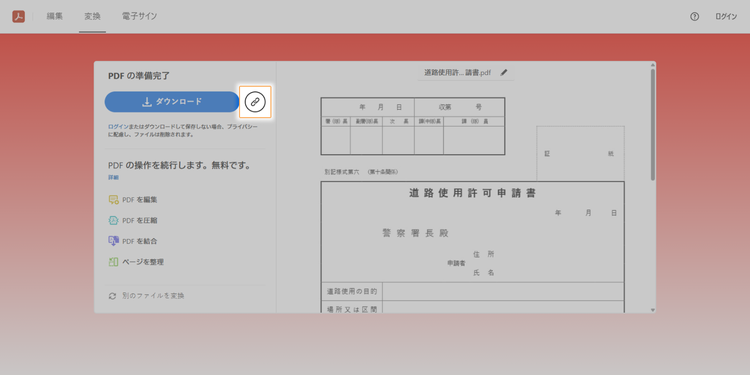Screen dimensions: 750x375
Task: Click the ログイン button at top right
Action: (x=726, y=16)
